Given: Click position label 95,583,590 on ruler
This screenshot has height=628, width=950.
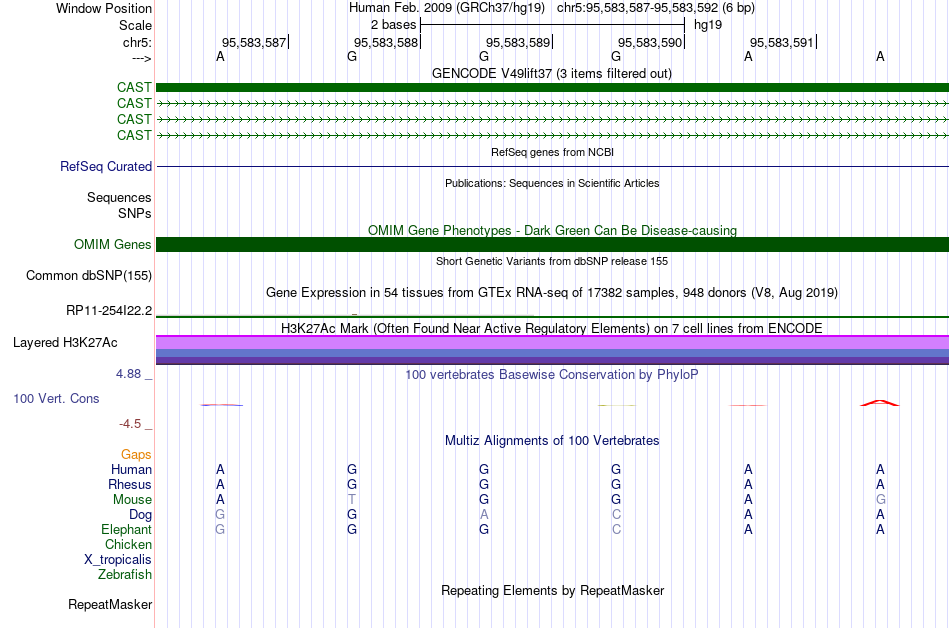Looking at the screenshot, I should (x=650, y=42).
